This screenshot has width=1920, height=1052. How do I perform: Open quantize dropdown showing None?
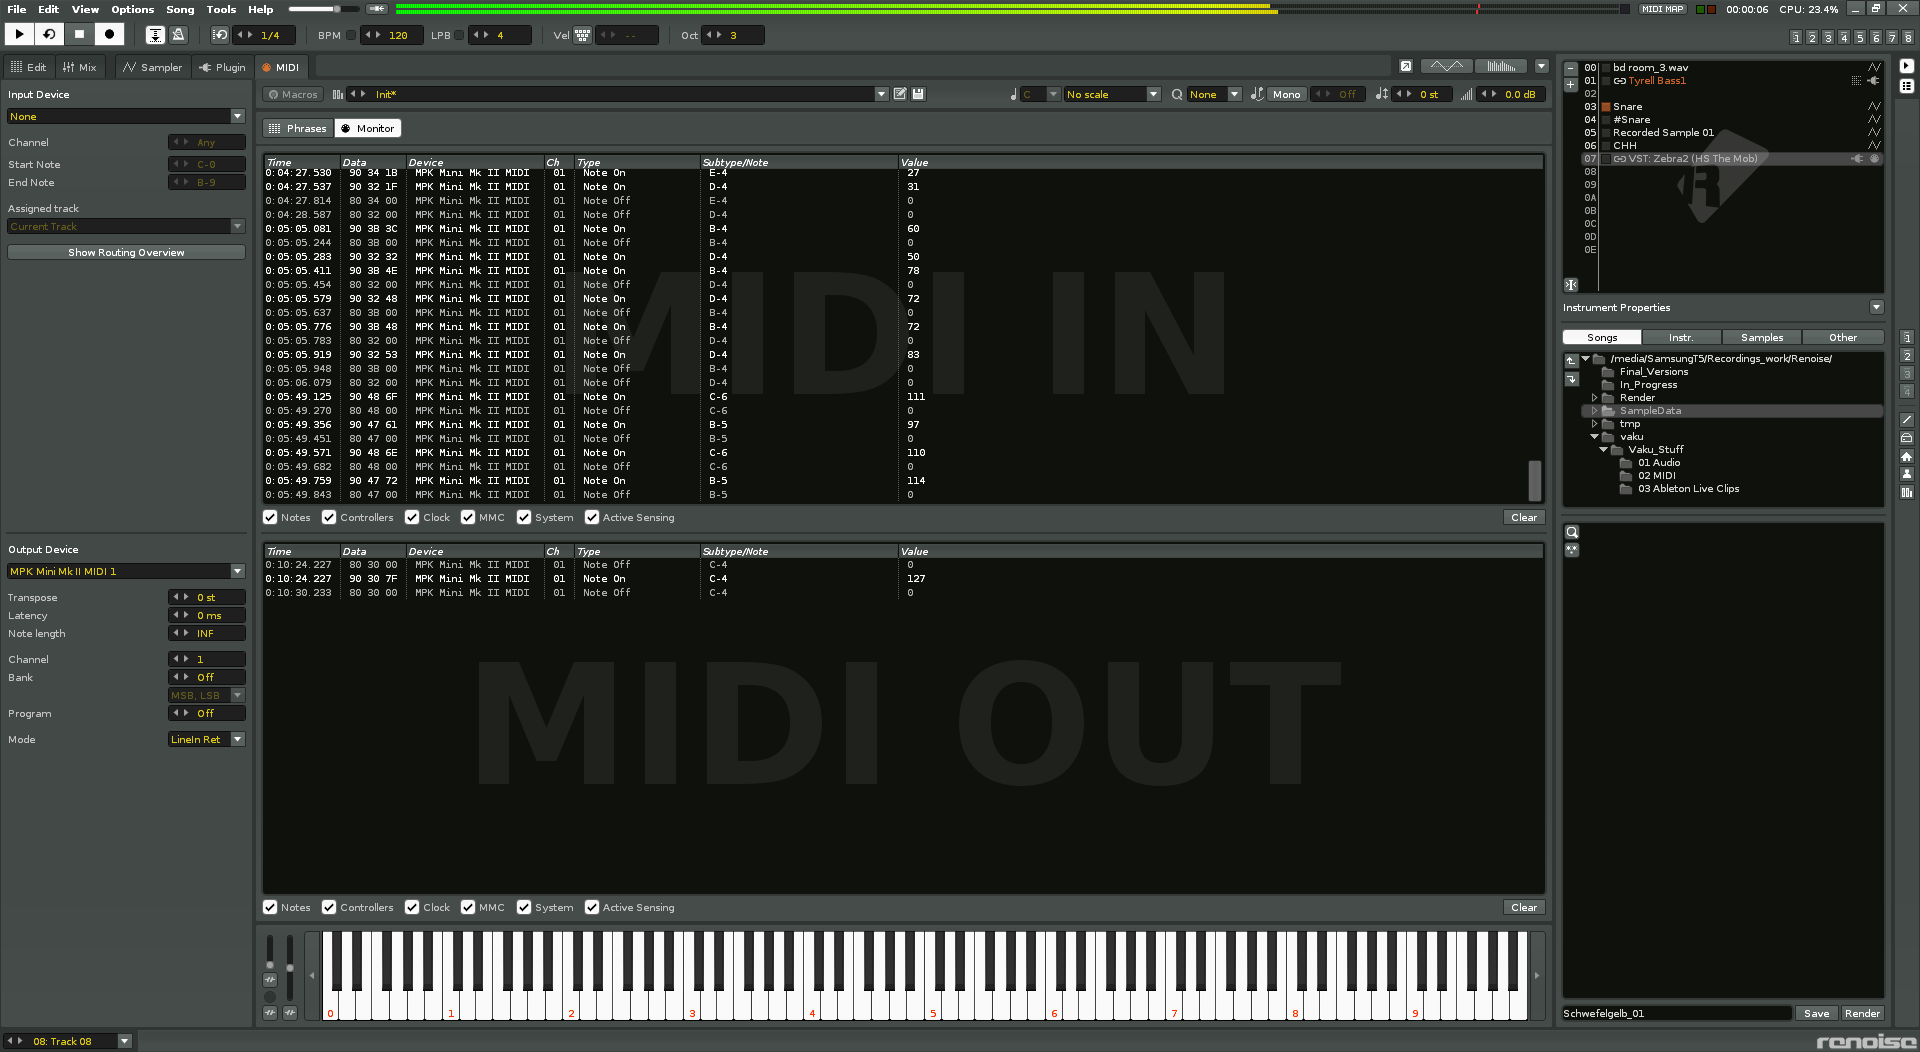coord(1214,94)
